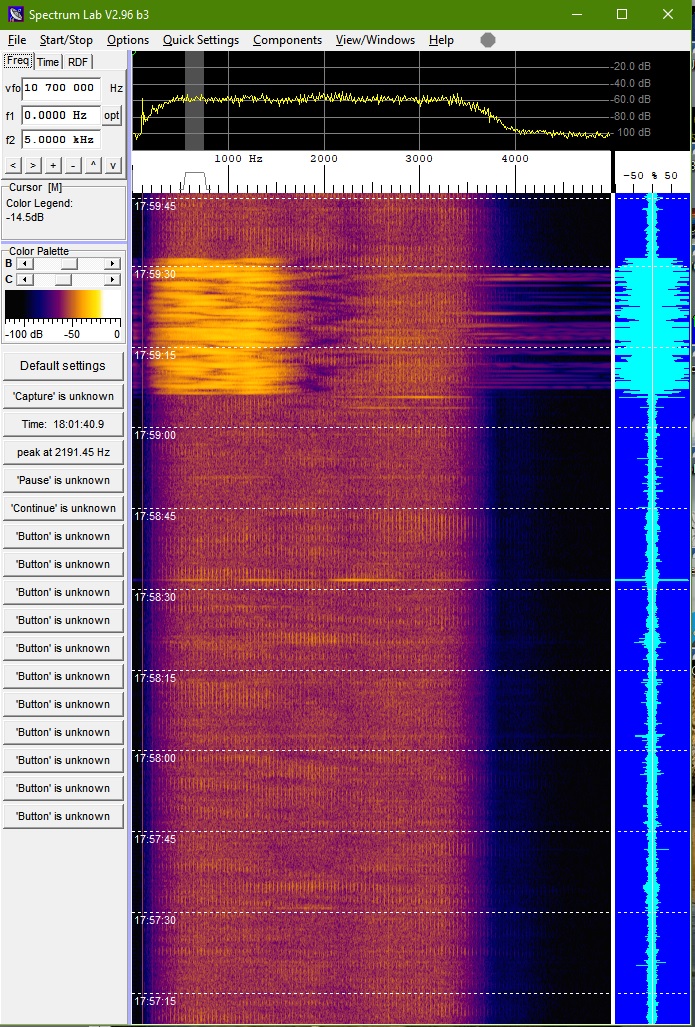Image resolution: width=695 pixels, height=1027 pixels.
Task: Click the '^' up arrow button
Action: pyautogui.click(x=93, y=165)
